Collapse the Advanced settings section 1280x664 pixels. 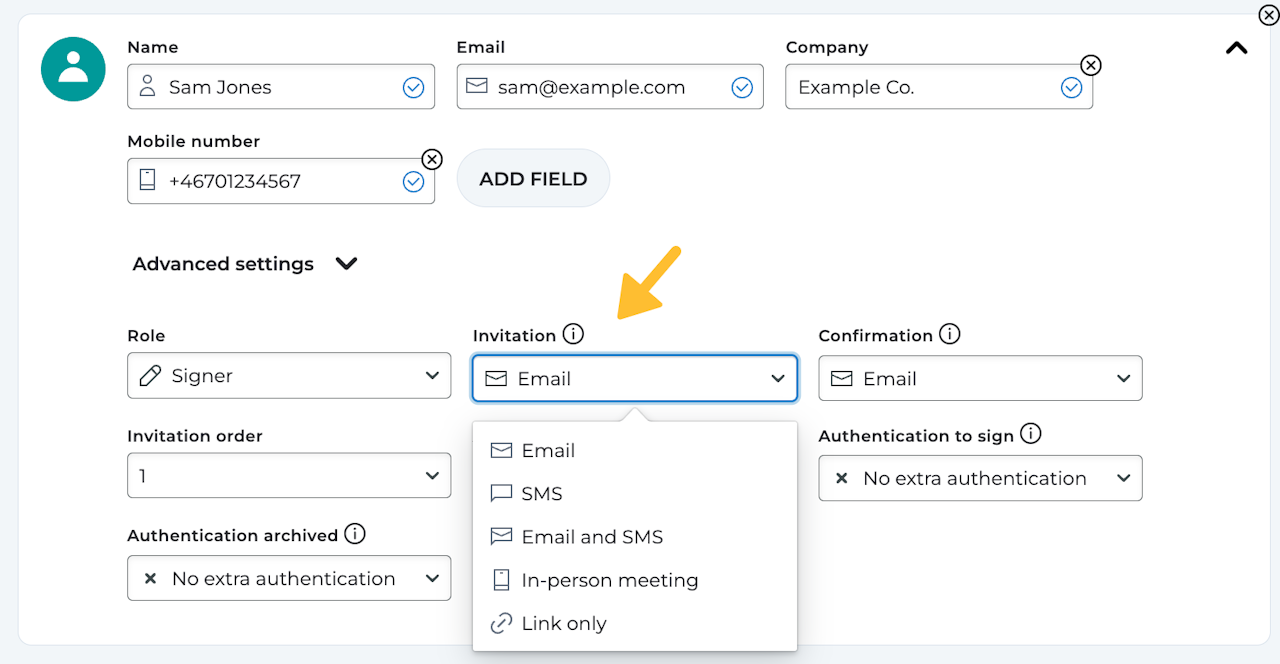(x=346, y=264)
